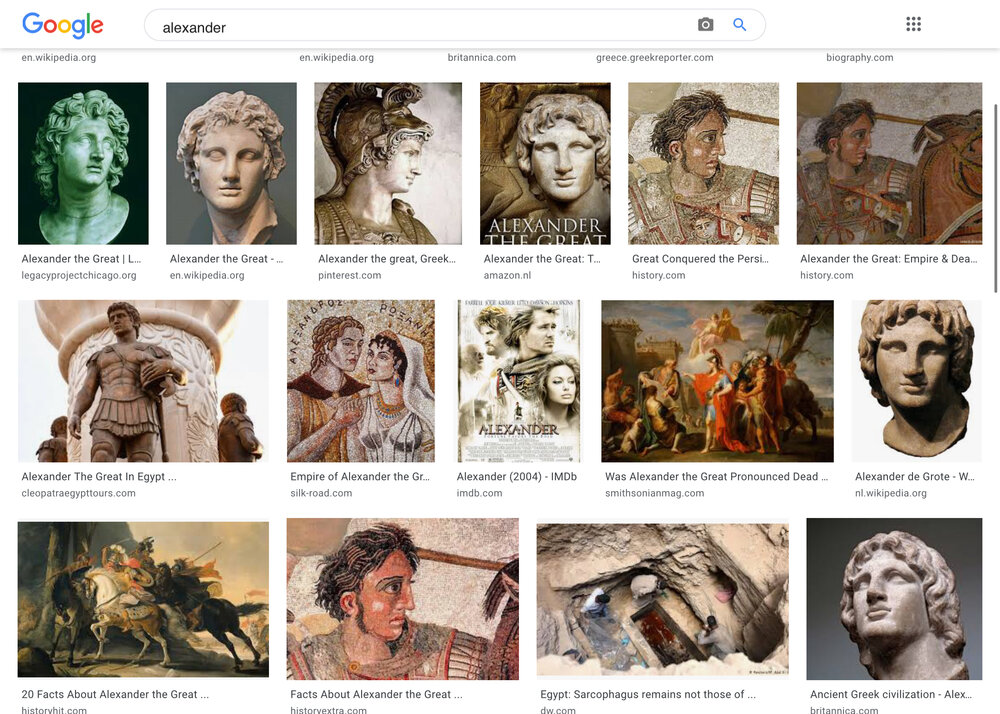
Task: Open "Alexander The Great In Egypt" title
Action: [x=99, y=476]
